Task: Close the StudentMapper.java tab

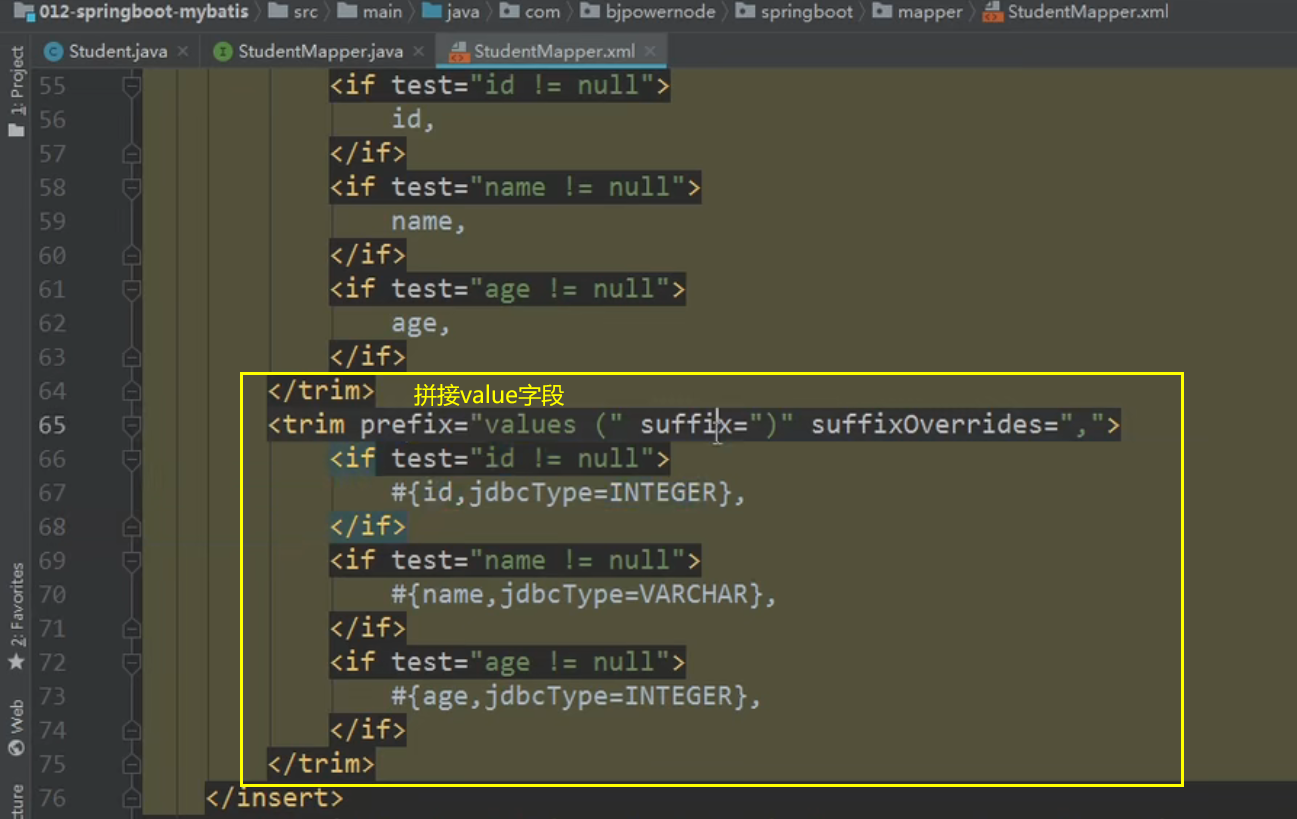Action: pos(421,51)
